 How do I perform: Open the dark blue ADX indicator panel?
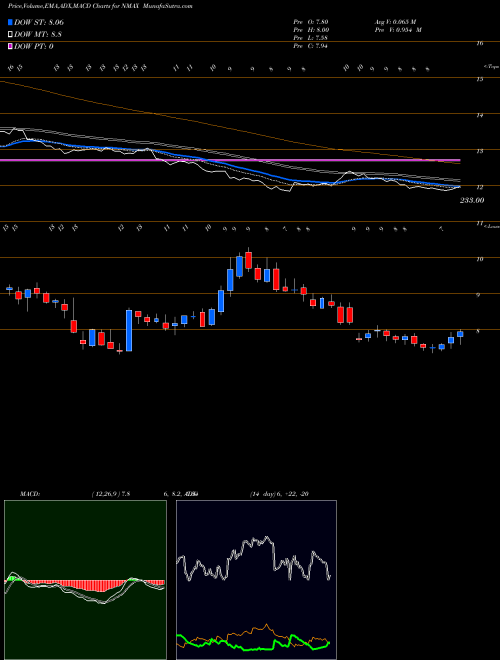pyautogui.click(x=256, y=580)
